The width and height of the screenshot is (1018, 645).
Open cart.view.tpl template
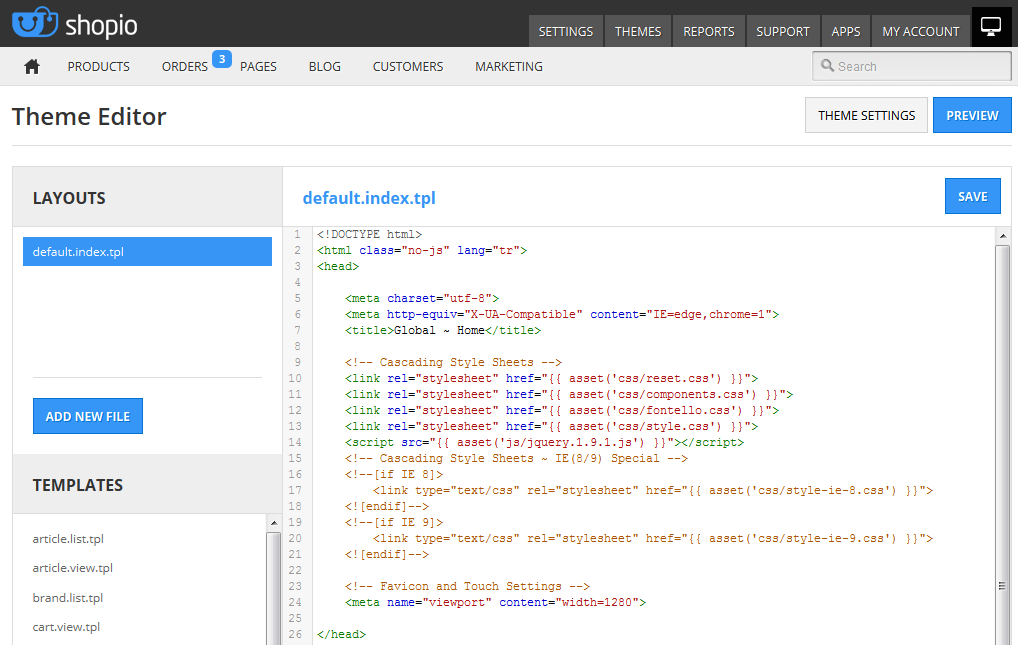point(66,627)
